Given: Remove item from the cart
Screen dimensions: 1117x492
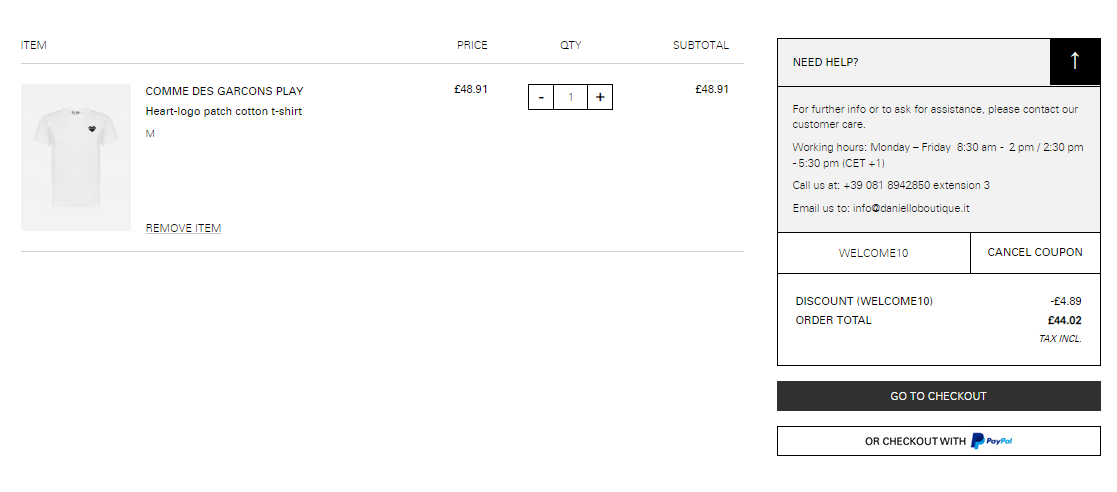Looking at the screenshot, I should 183,228.
